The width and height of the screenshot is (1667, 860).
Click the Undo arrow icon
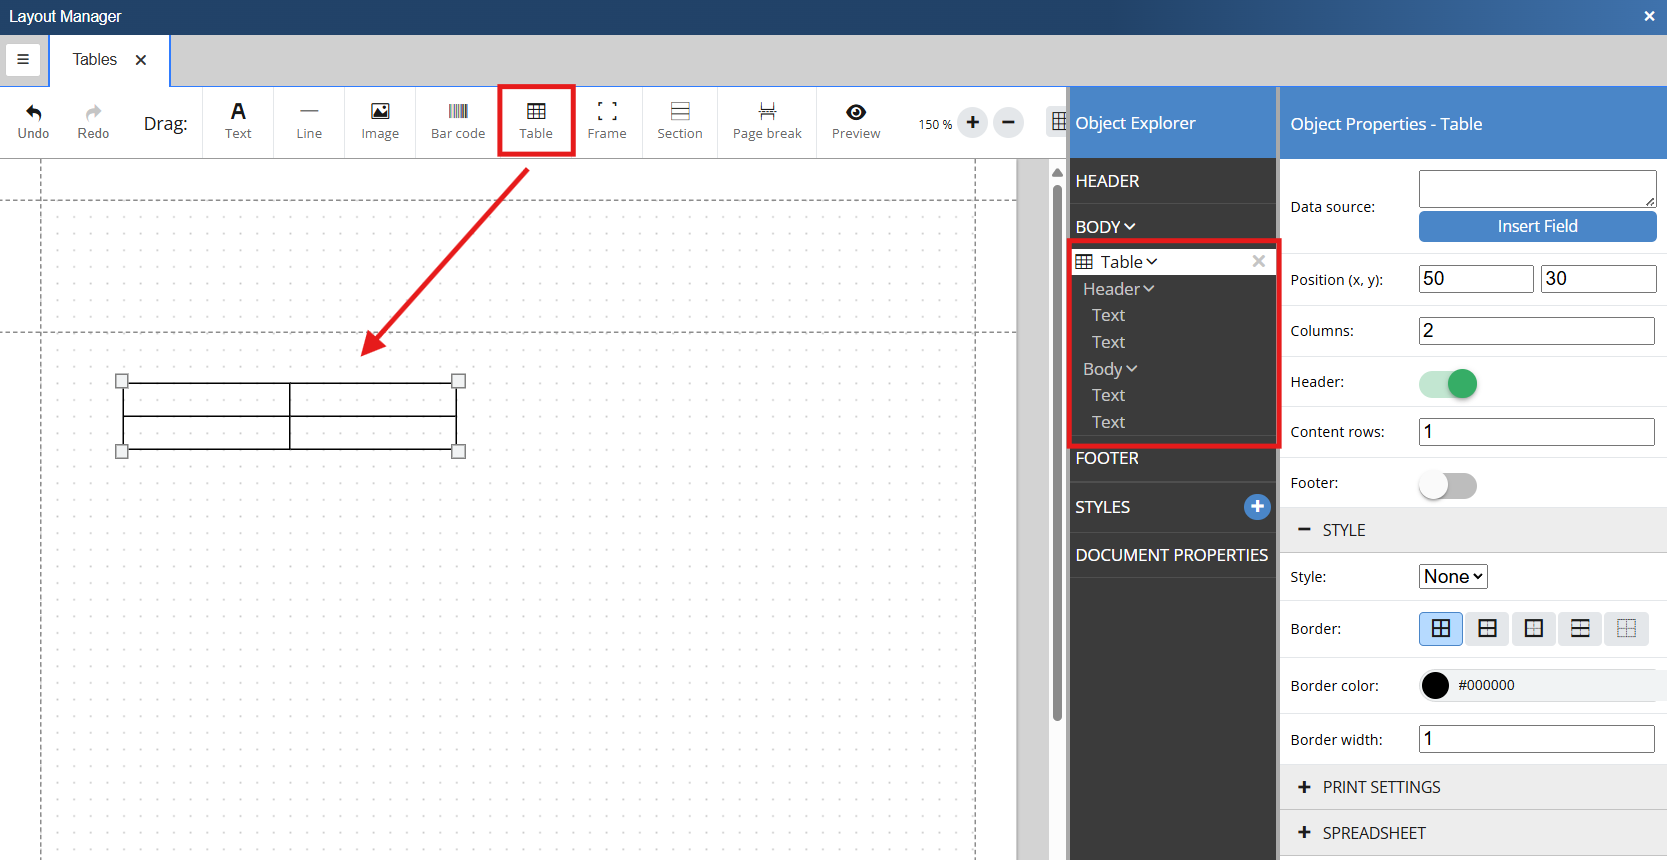[33, 112]
